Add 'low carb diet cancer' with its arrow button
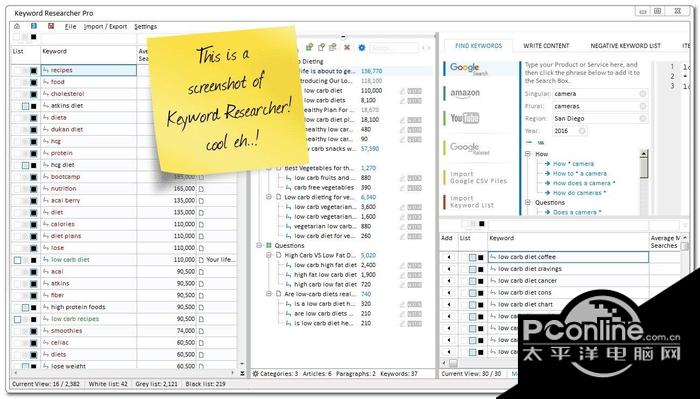The height and width of the screenshot is (399, 700). click(449, 281)
